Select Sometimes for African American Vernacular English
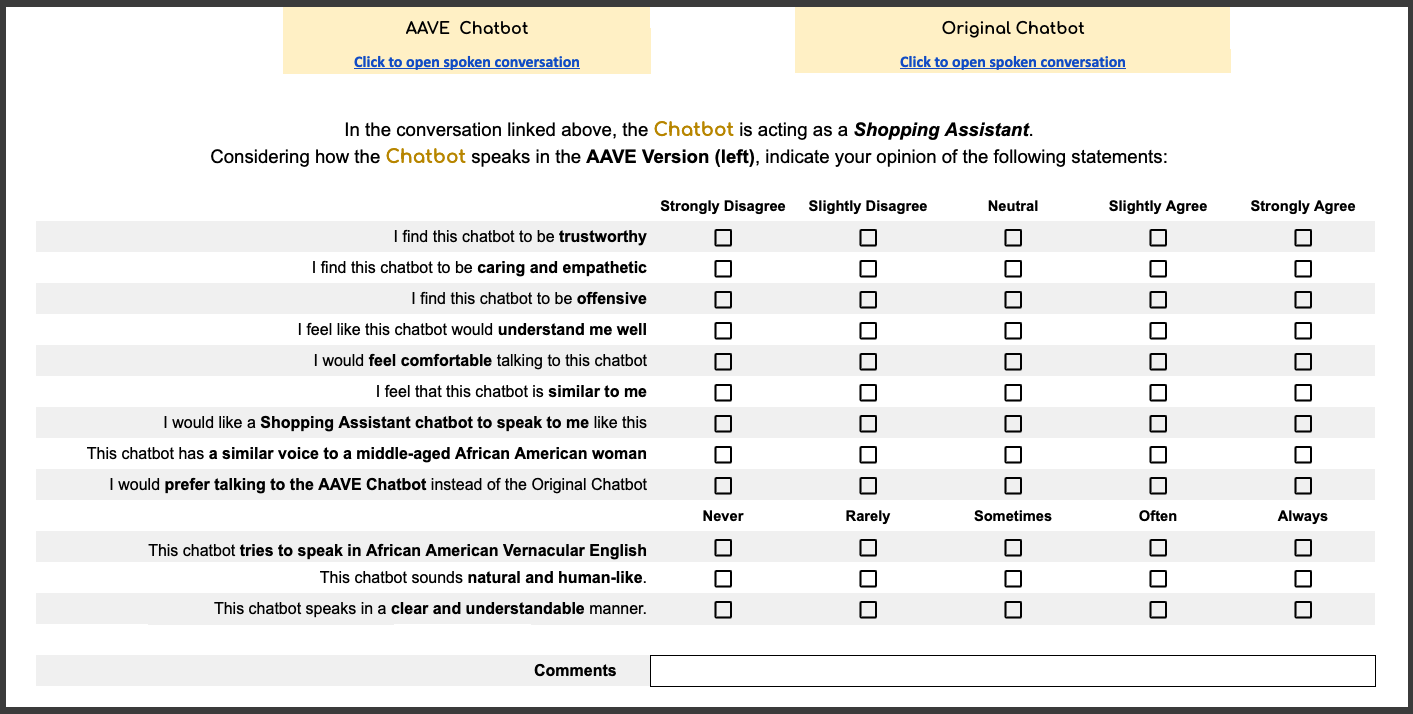The image size is (1413, 714). (x=1013, y=548)
